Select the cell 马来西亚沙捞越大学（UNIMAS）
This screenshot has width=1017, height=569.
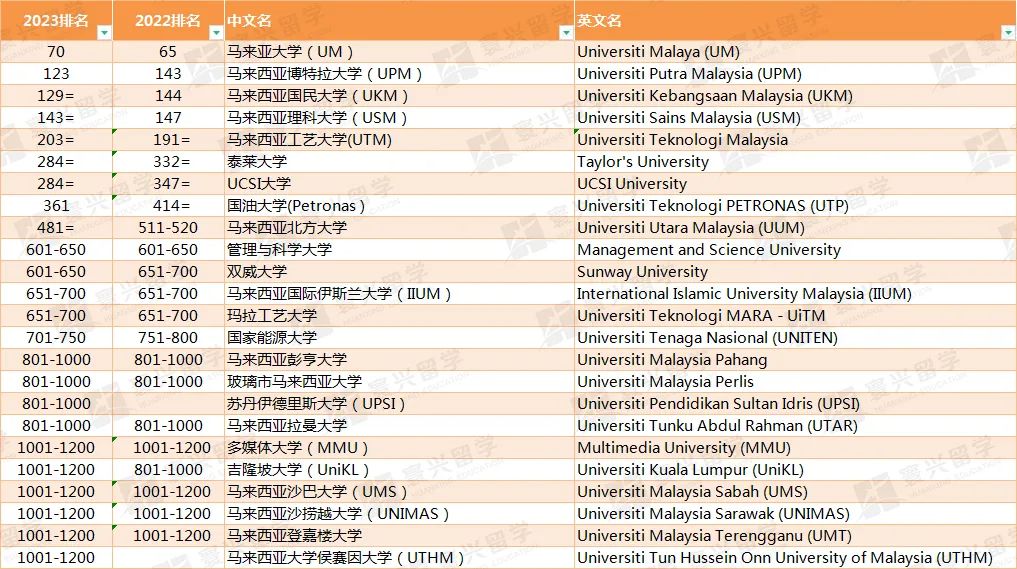[x=400, y=515]
